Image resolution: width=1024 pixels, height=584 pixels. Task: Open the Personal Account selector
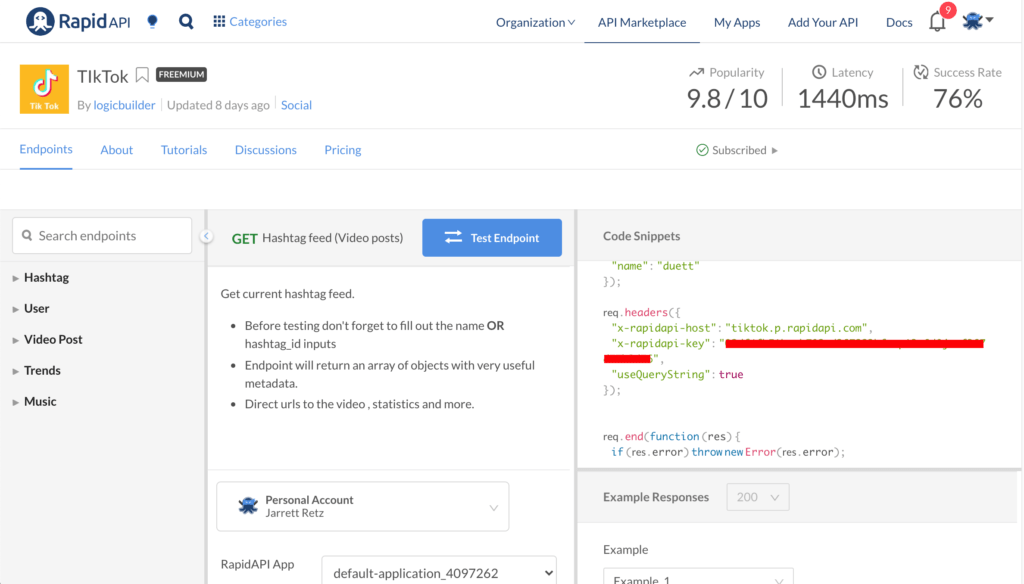363,507
